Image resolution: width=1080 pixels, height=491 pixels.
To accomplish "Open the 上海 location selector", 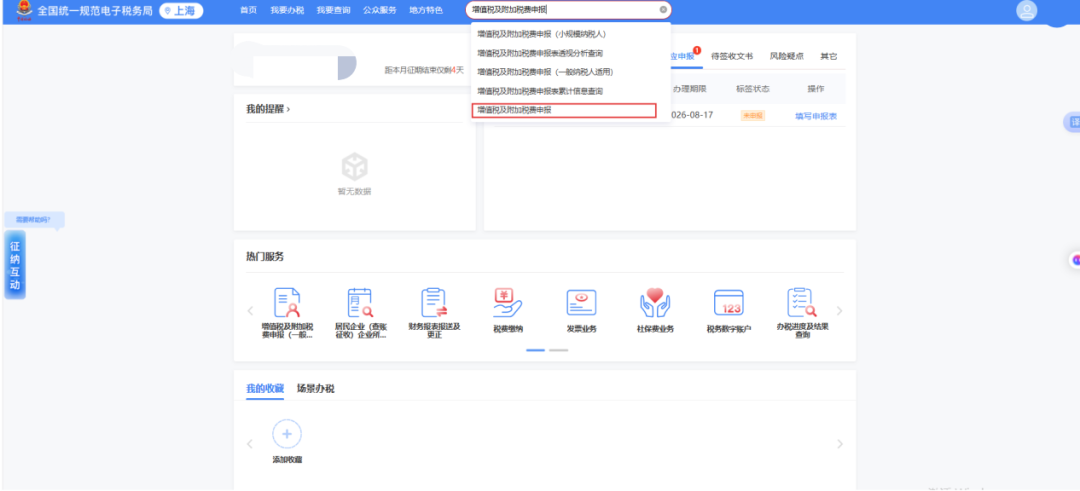I will point(180,10).
